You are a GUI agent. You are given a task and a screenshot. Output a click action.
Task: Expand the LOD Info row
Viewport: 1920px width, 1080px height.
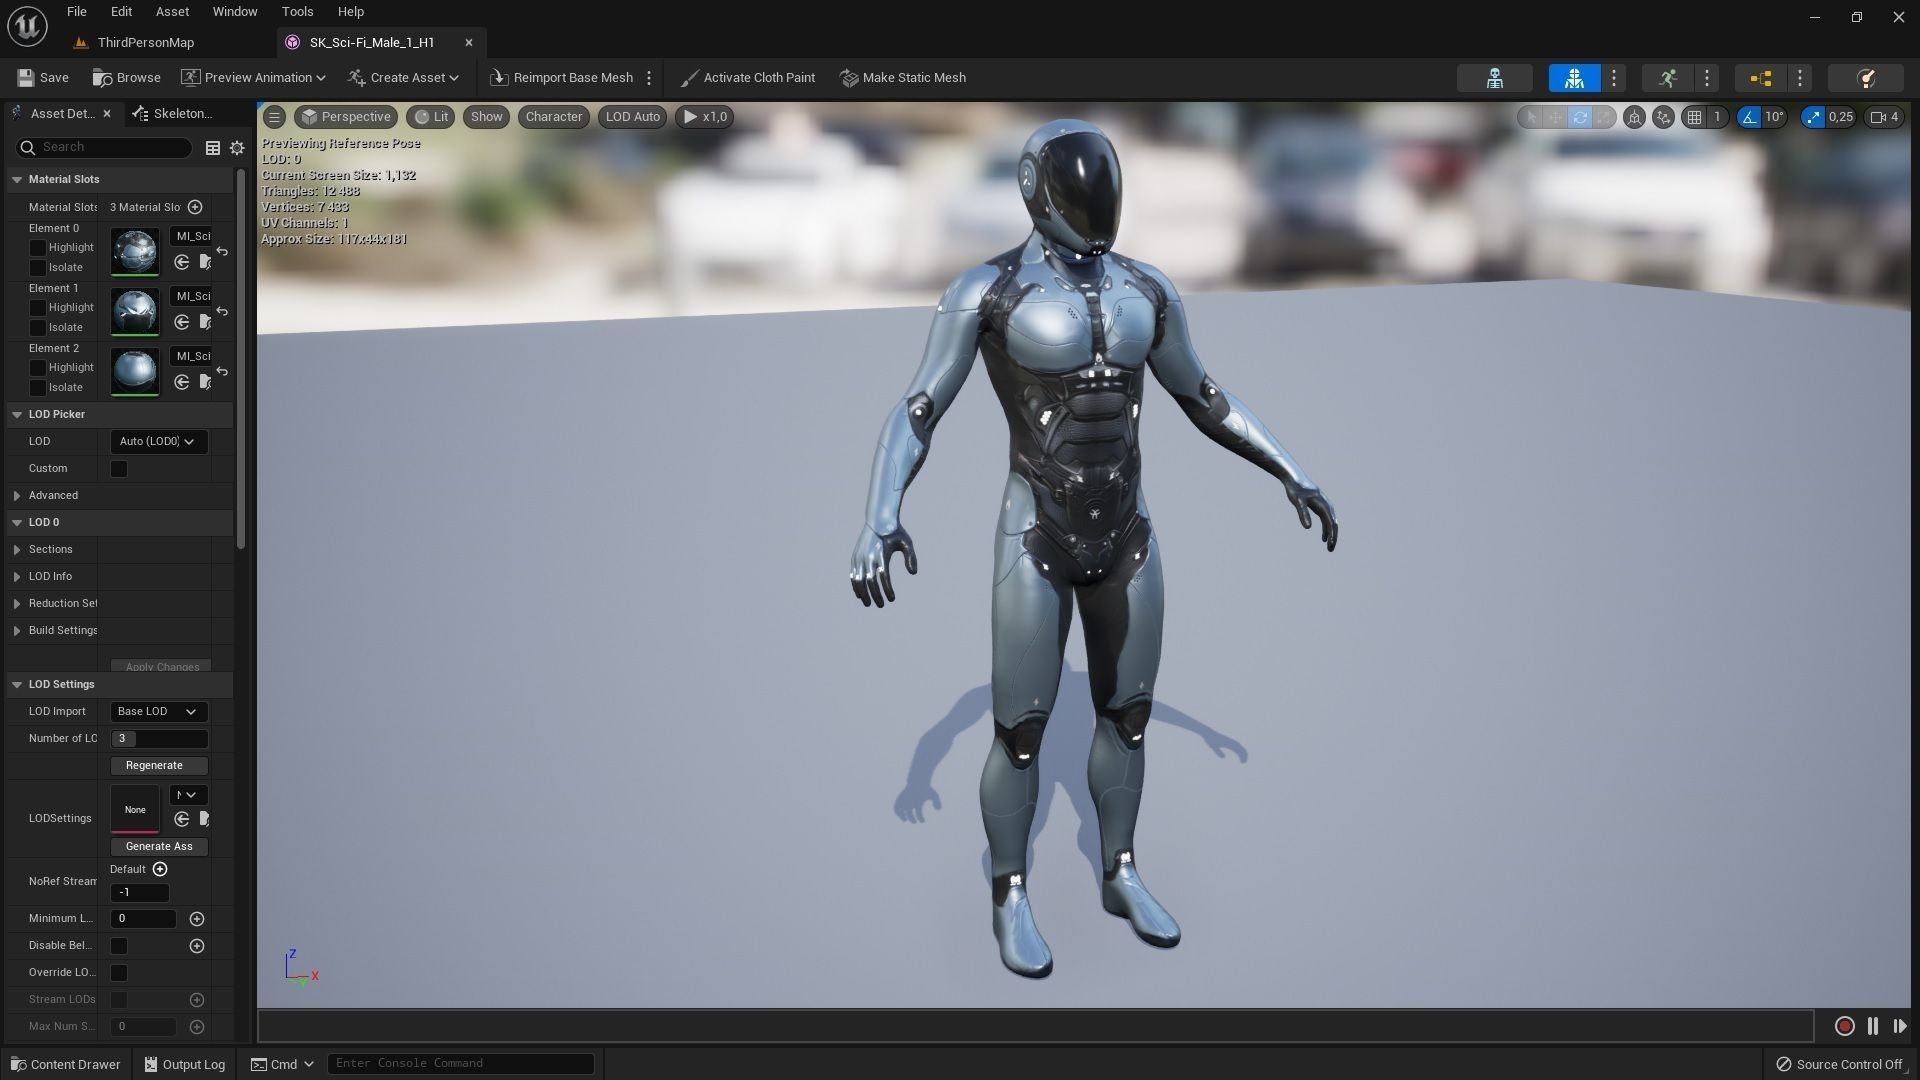(x=17, y=576)
